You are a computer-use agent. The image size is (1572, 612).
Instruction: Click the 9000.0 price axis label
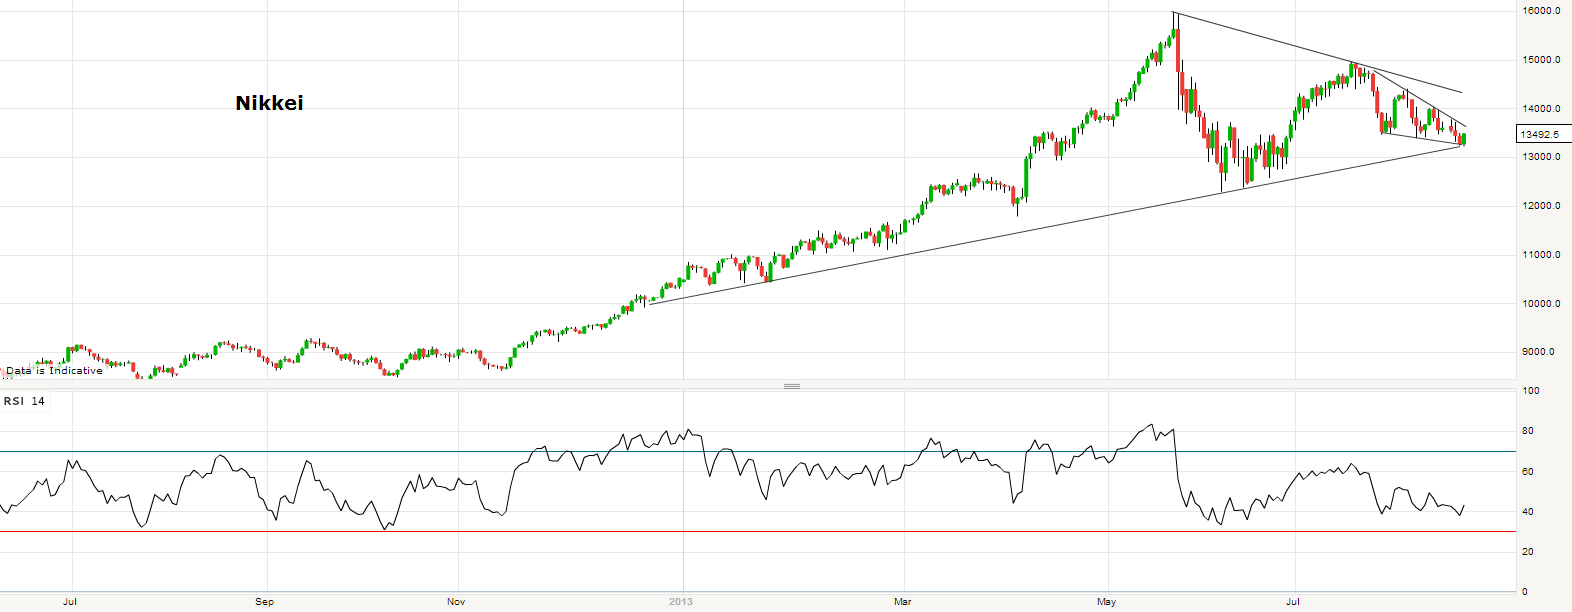1541,352
